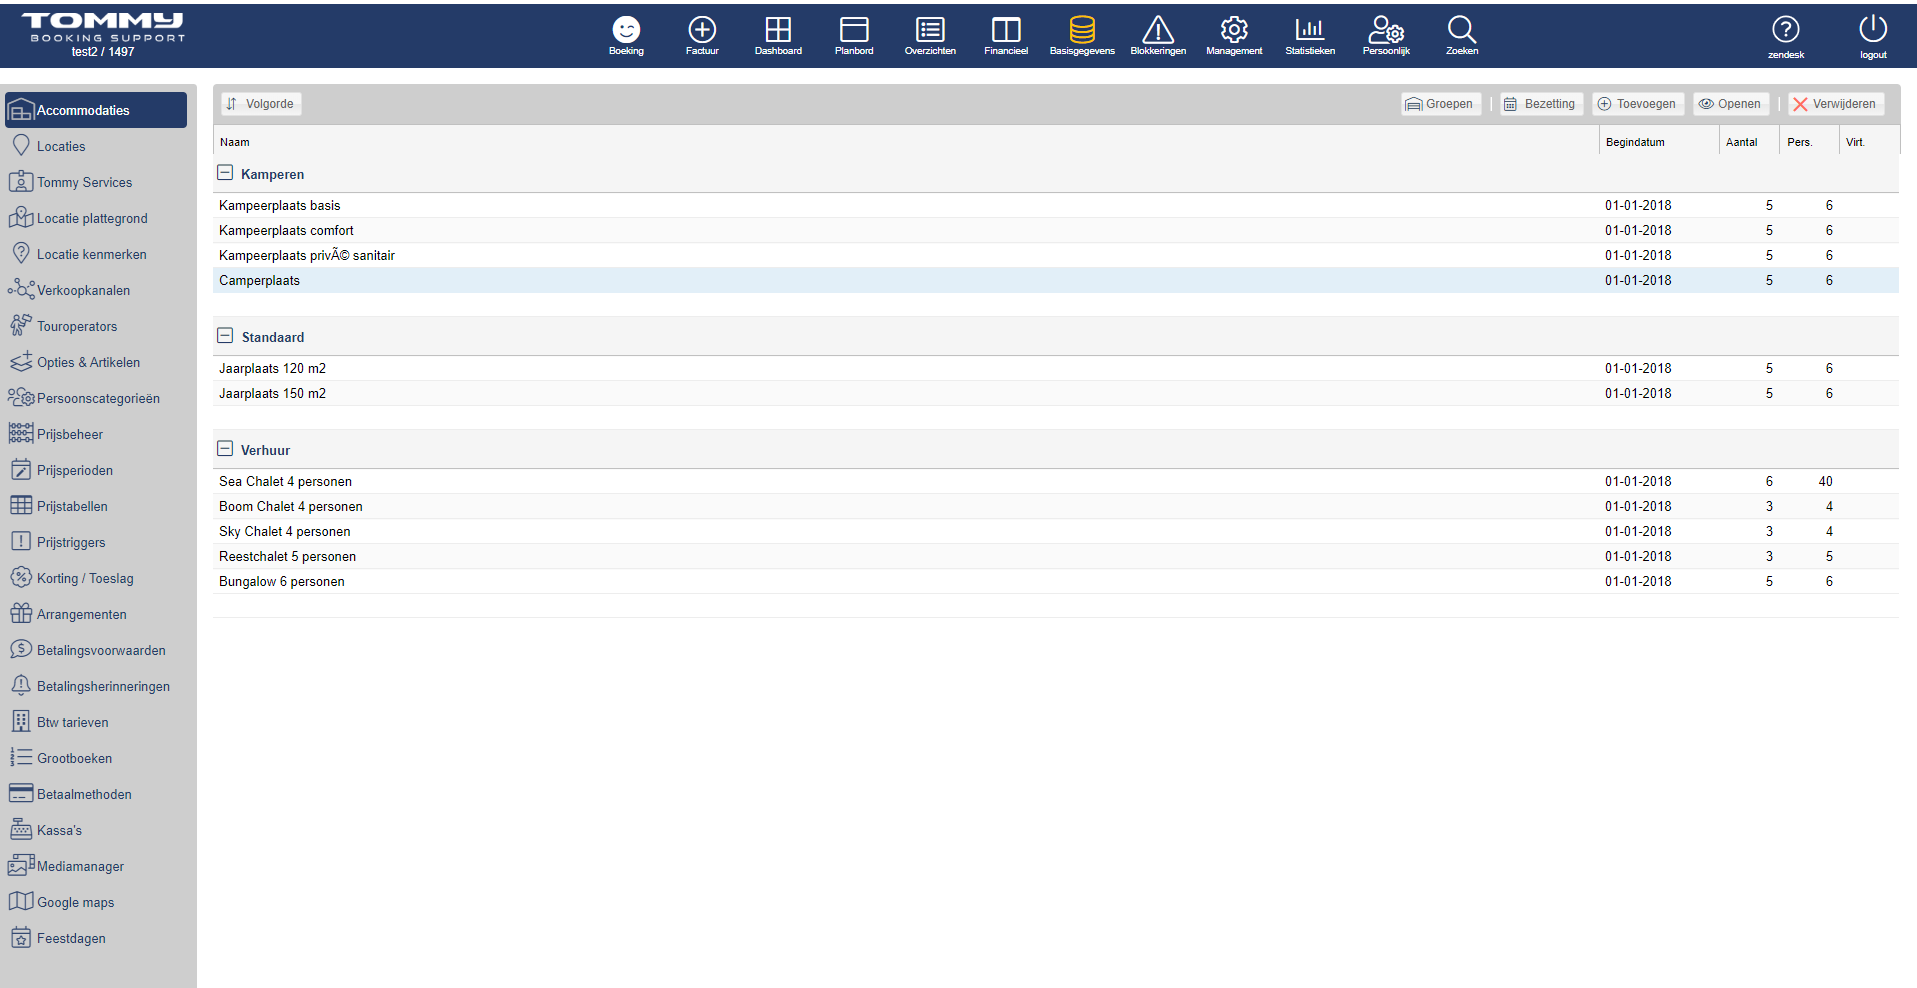This screenshot has width=1917, height=988.
Task: Click the Groepen button
Action: tap(1440, 104)
